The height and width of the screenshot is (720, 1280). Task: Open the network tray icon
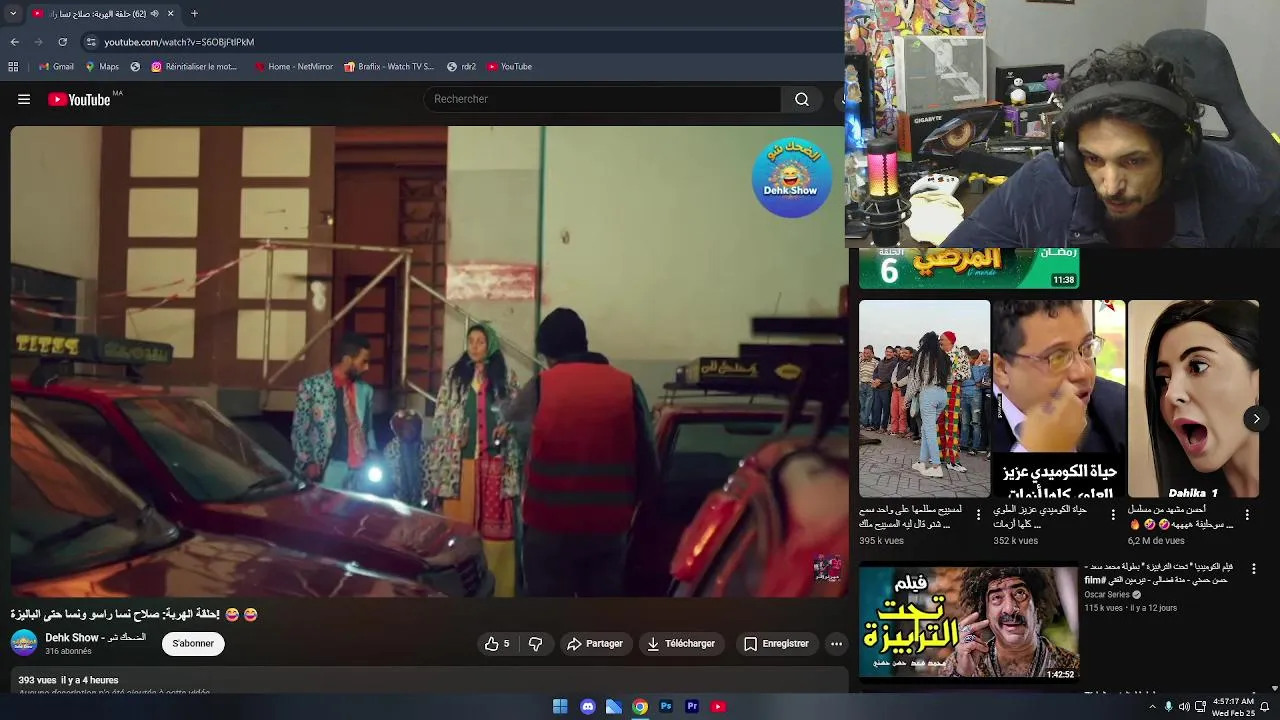pyautogui.click(x=1199, y=707)
